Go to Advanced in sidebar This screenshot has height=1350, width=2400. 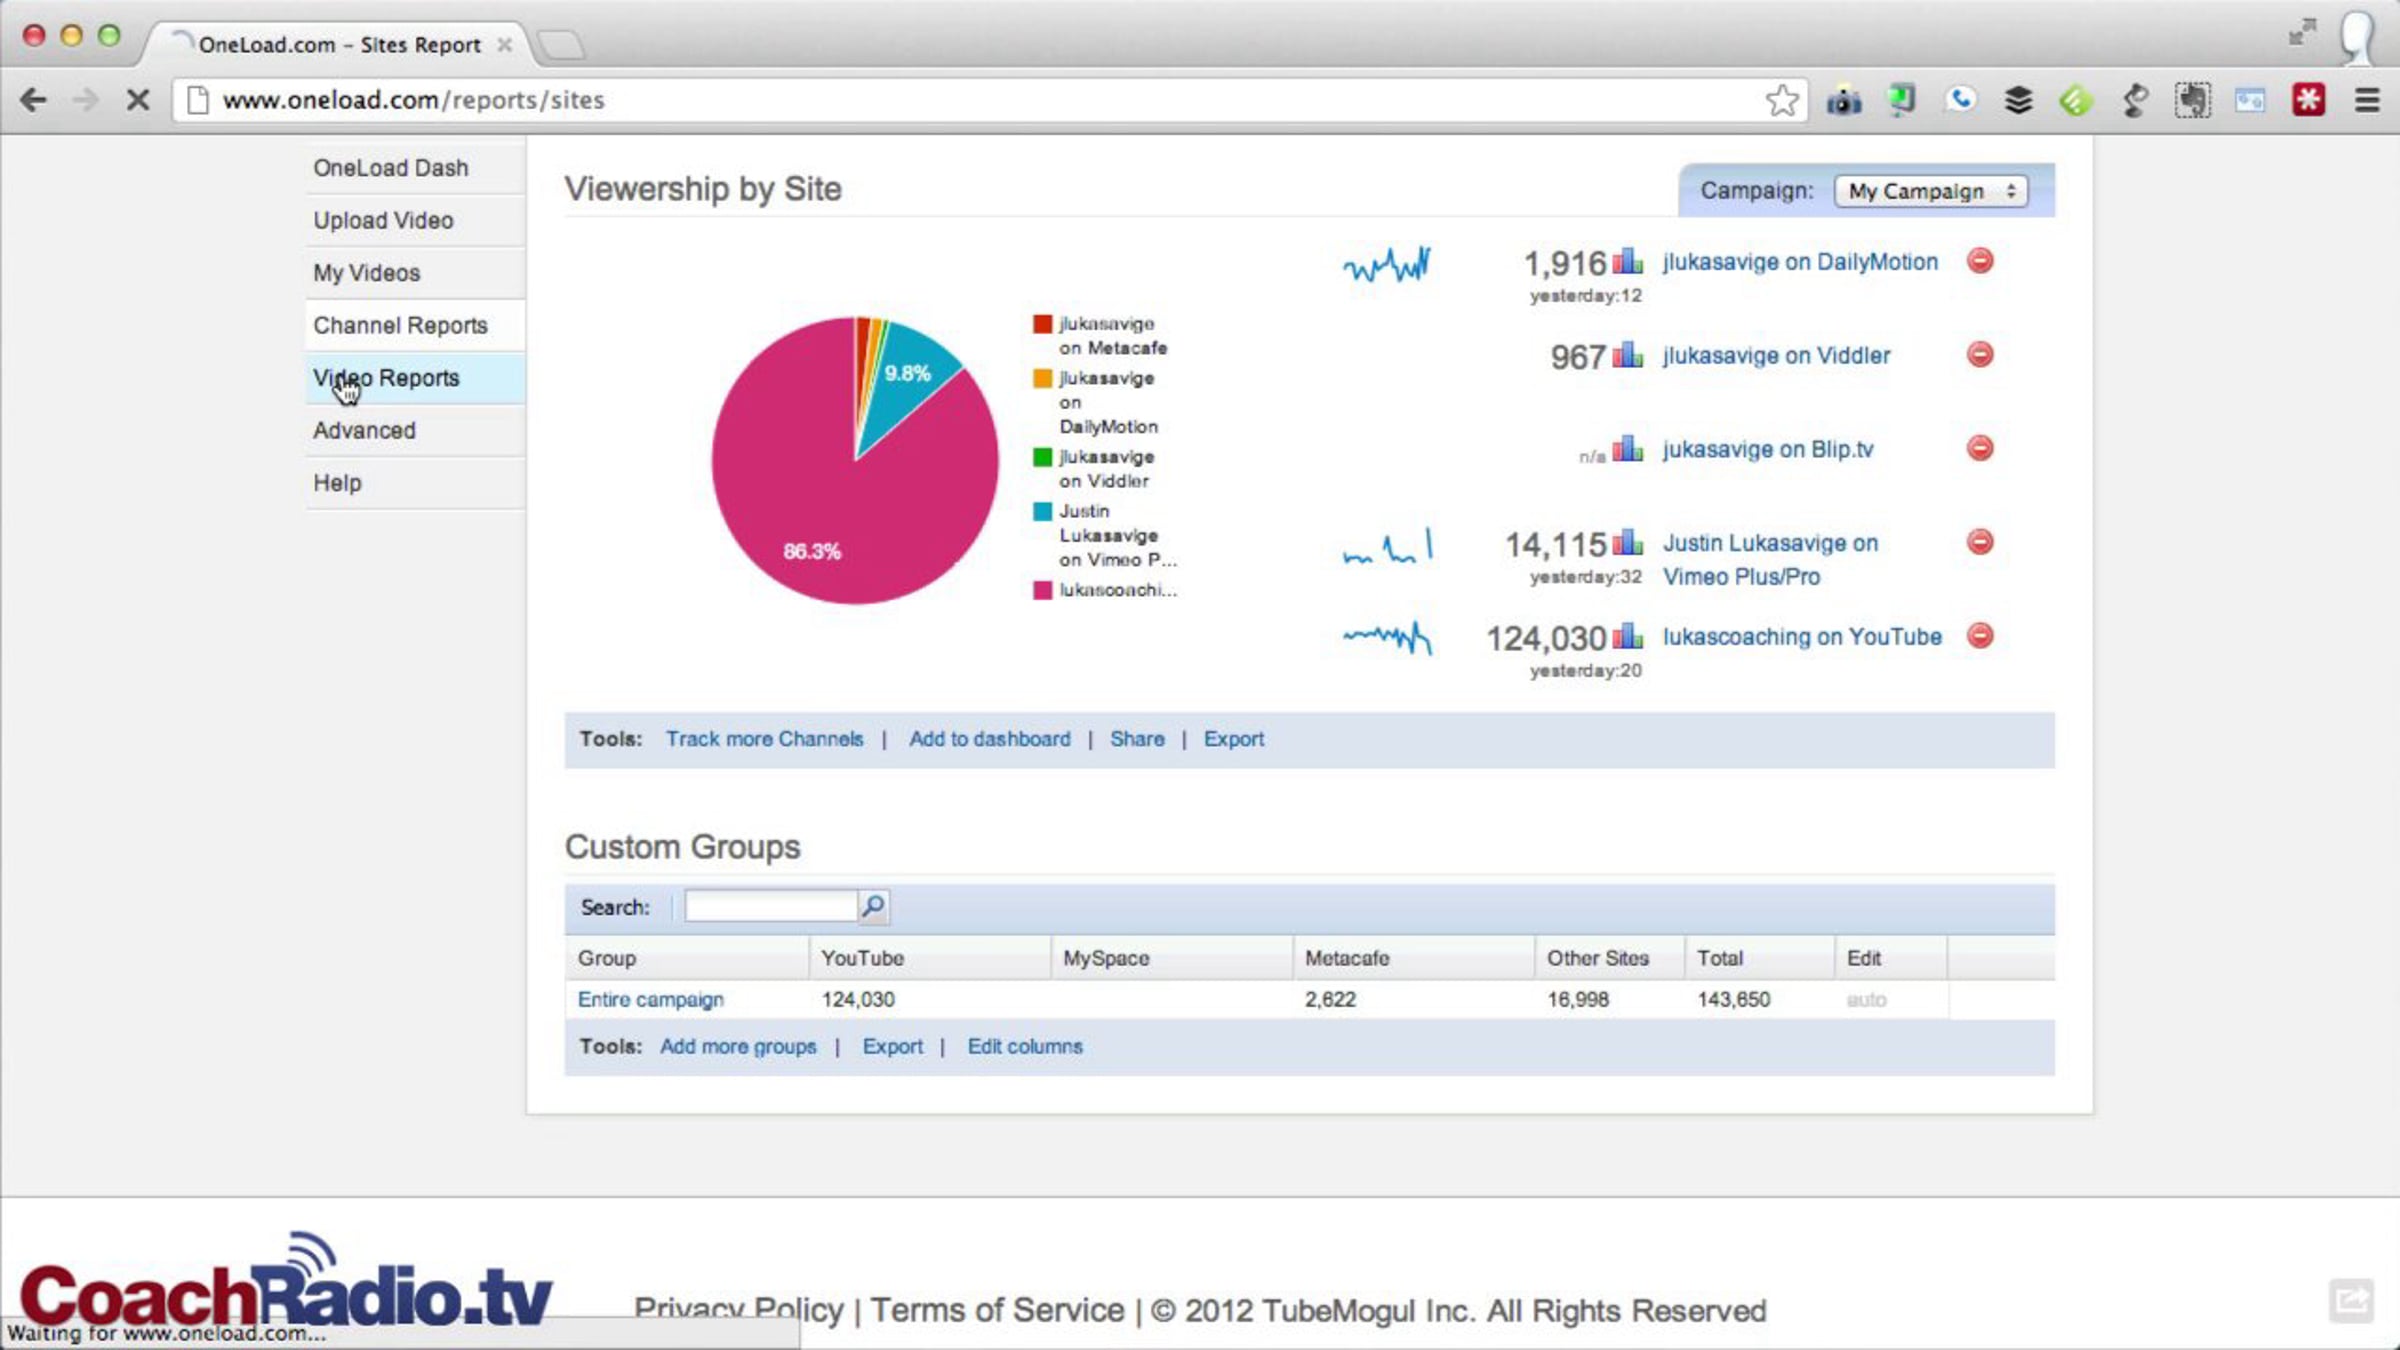point(364,430)
